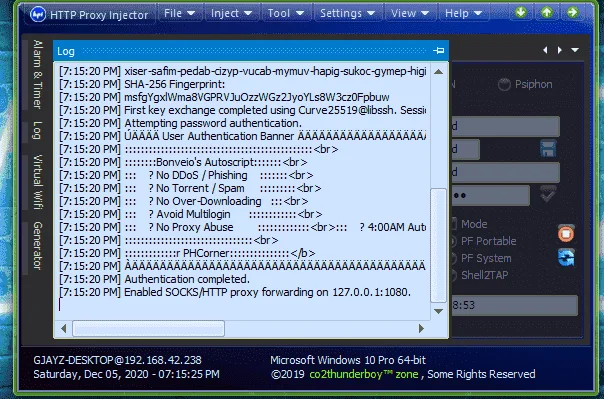Image resolution: width=604 pixels, height=399 pixels.
Task: Click the co2thunderboy zone link
Action: (x=364, y=374)
